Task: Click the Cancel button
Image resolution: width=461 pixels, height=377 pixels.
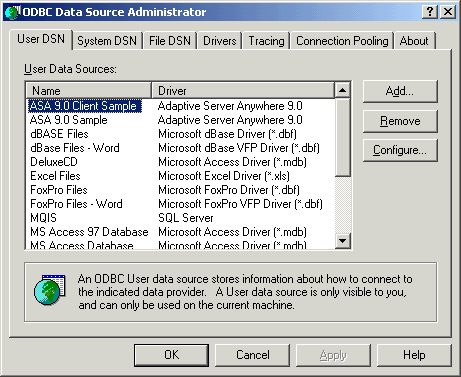Action: click(x=253, y=355)
